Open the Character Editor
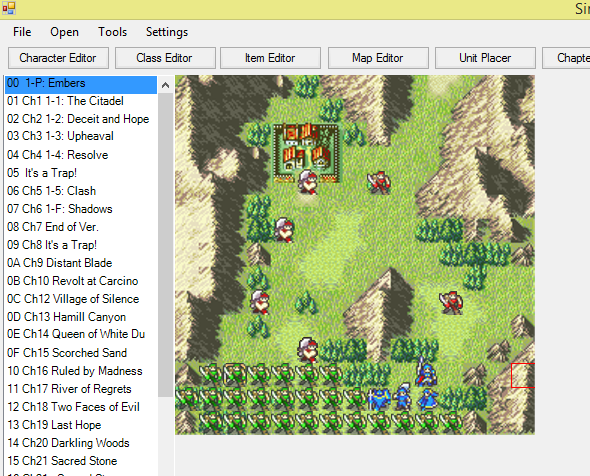The height and width of the screenshot is (476, 590). pyautogui.click(x=58, y=58)
